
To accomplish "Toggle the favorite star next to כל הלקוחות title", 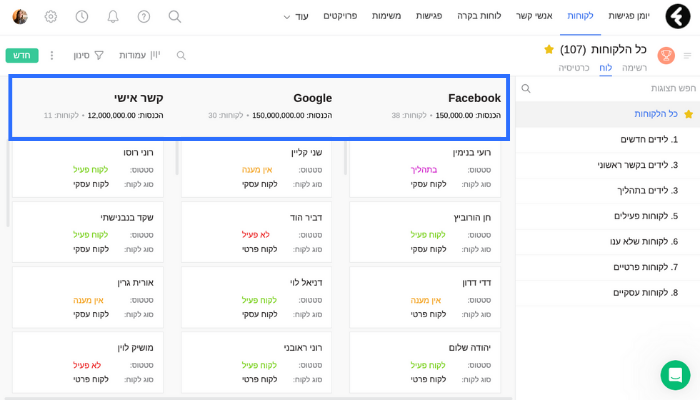I will tap(549, 49).
